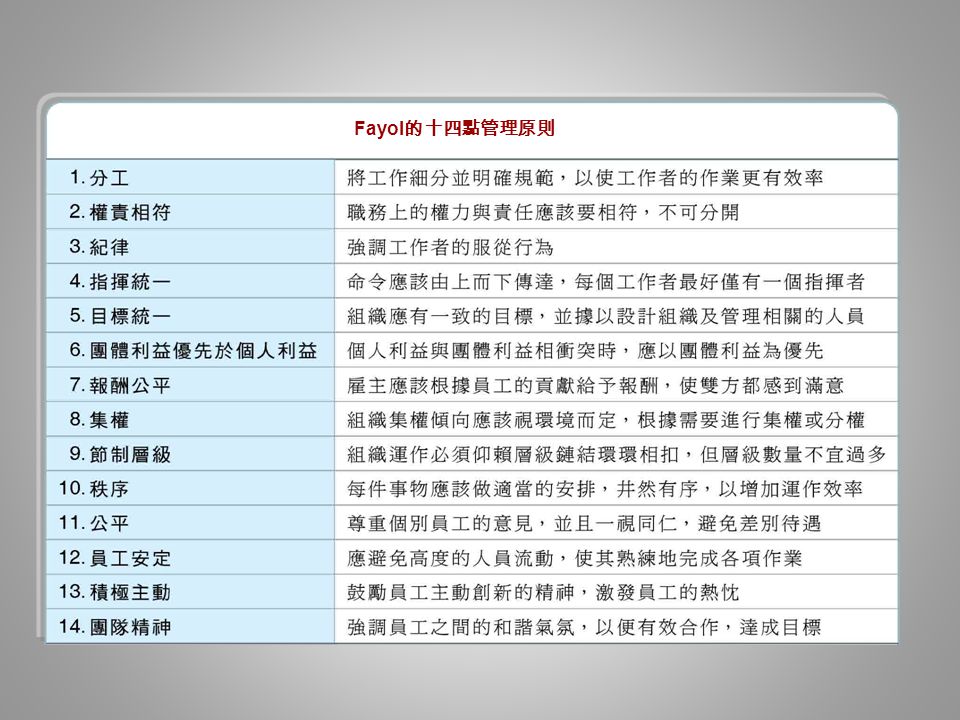Click the description beginning '尊重個別員工的意見'
Screen dimensions: 960x720
(x=584, y=523)
